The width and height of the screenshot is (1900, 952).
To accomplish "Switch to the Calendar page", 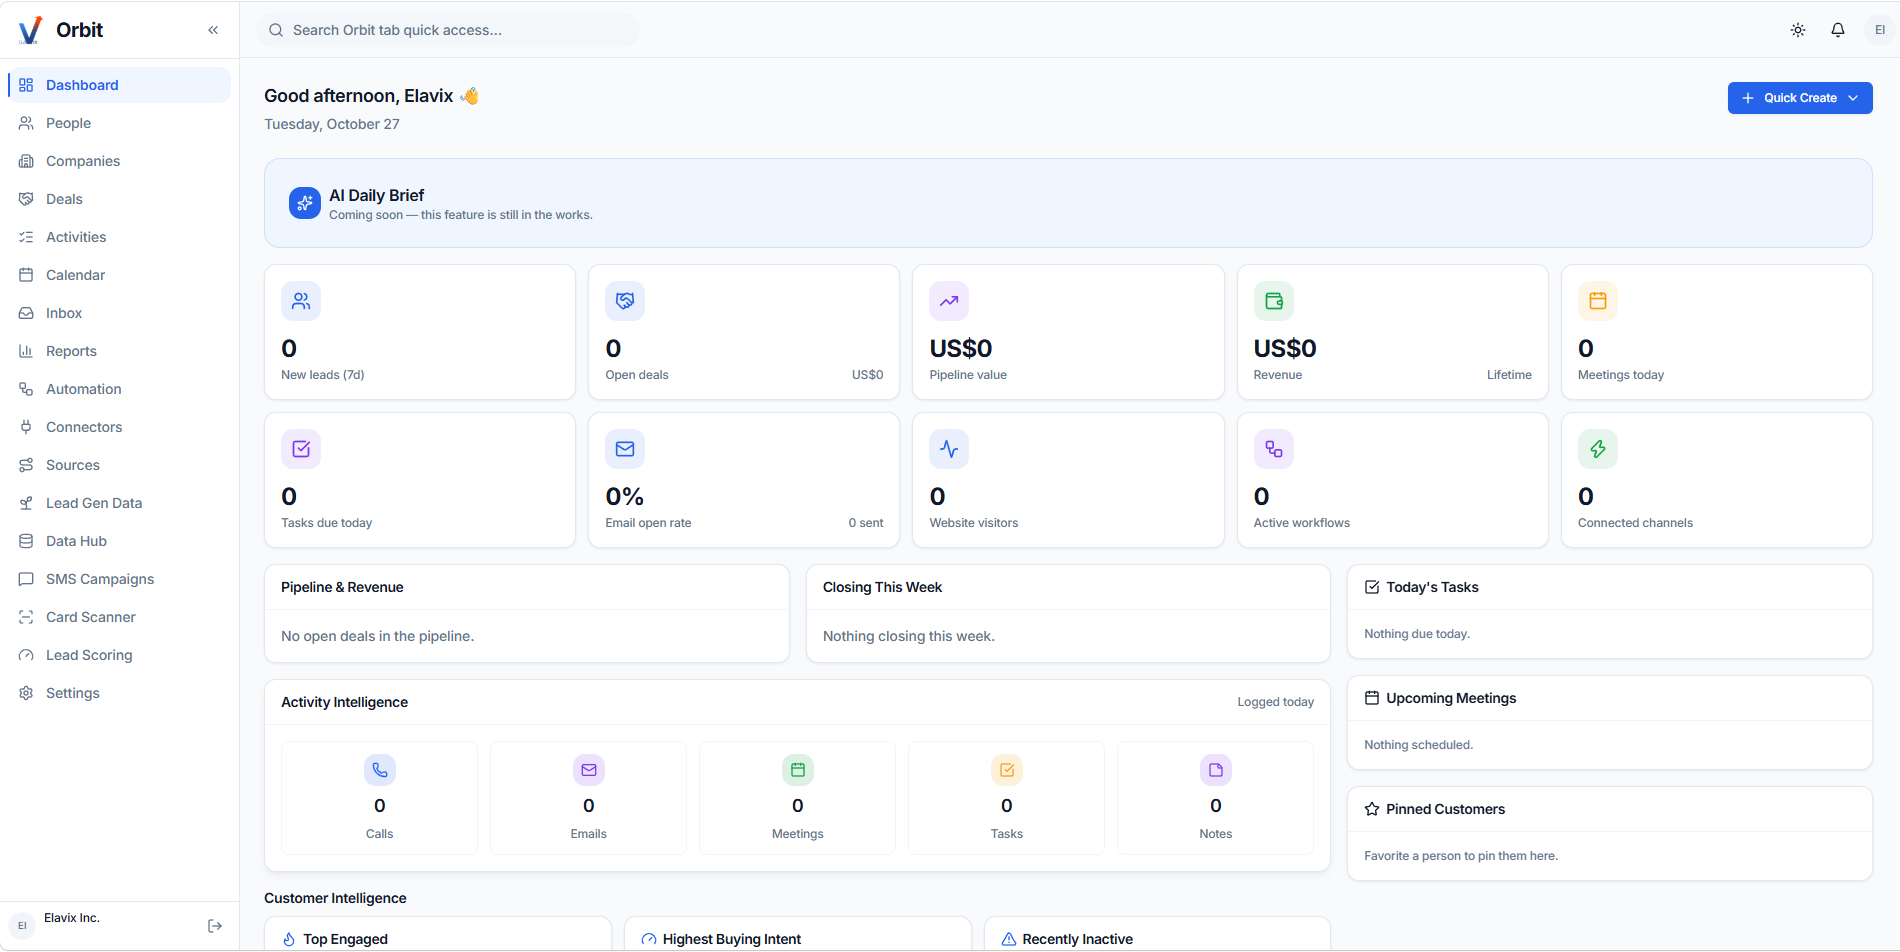I will pos(119,275).
